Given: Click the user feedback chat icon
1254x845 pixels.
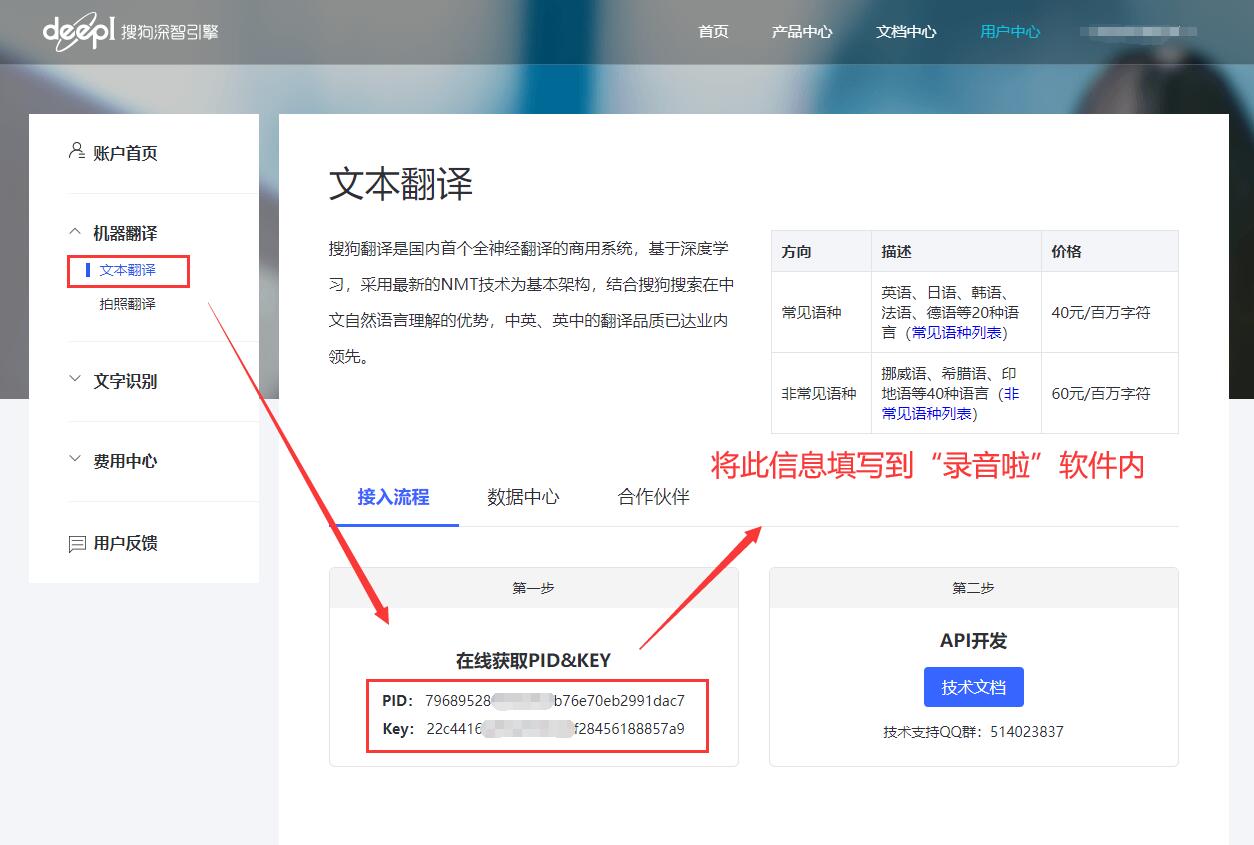Looking at the screenshot, I should pos(76,544).
